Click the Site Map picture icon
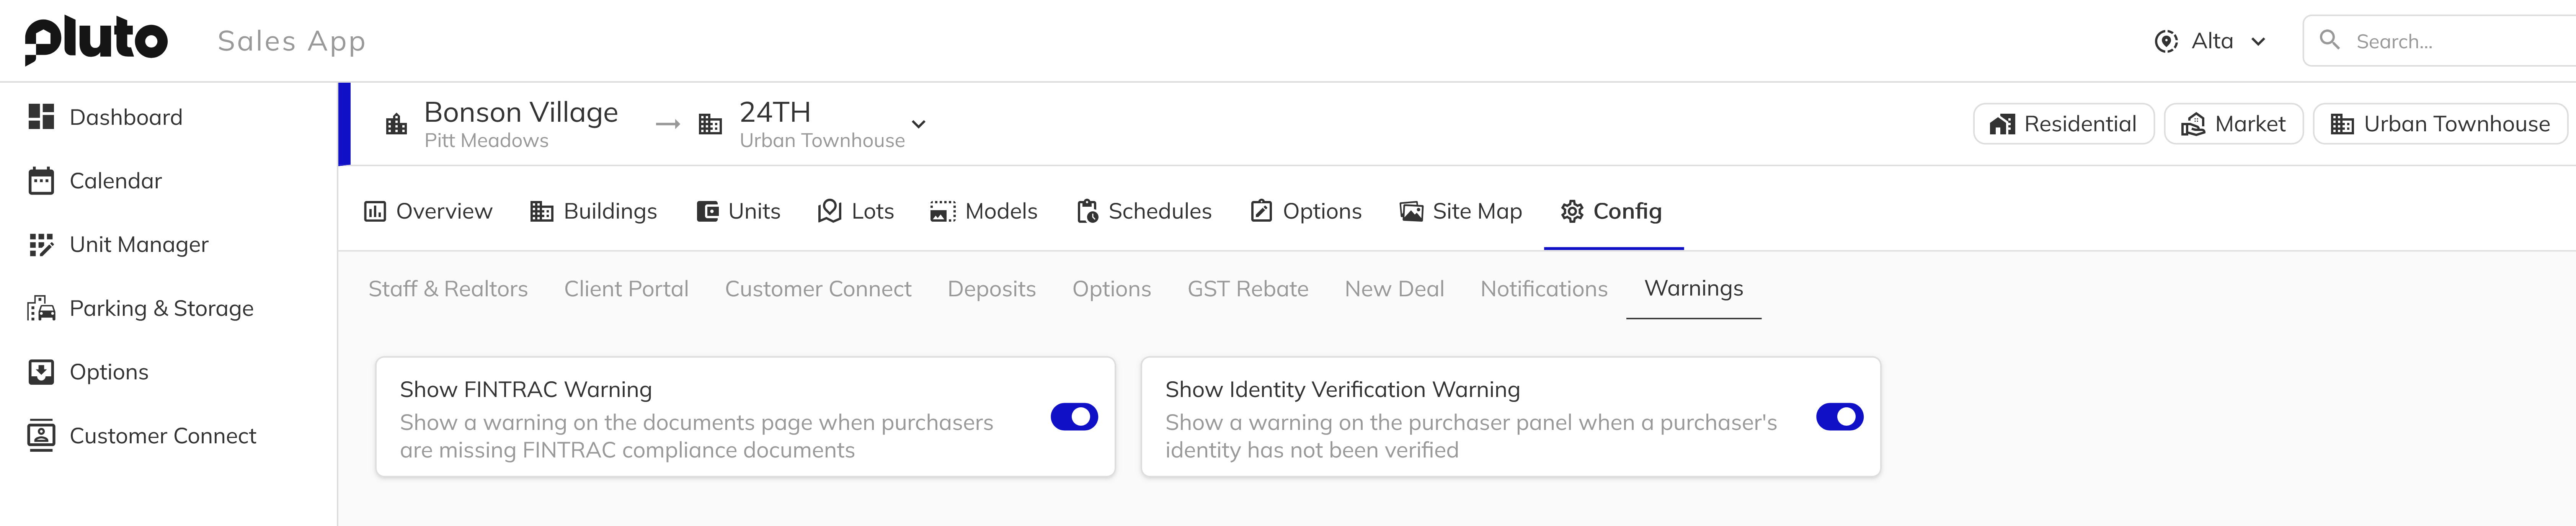The width and height of the screenshot is (2576, 526). (1411, 211)
